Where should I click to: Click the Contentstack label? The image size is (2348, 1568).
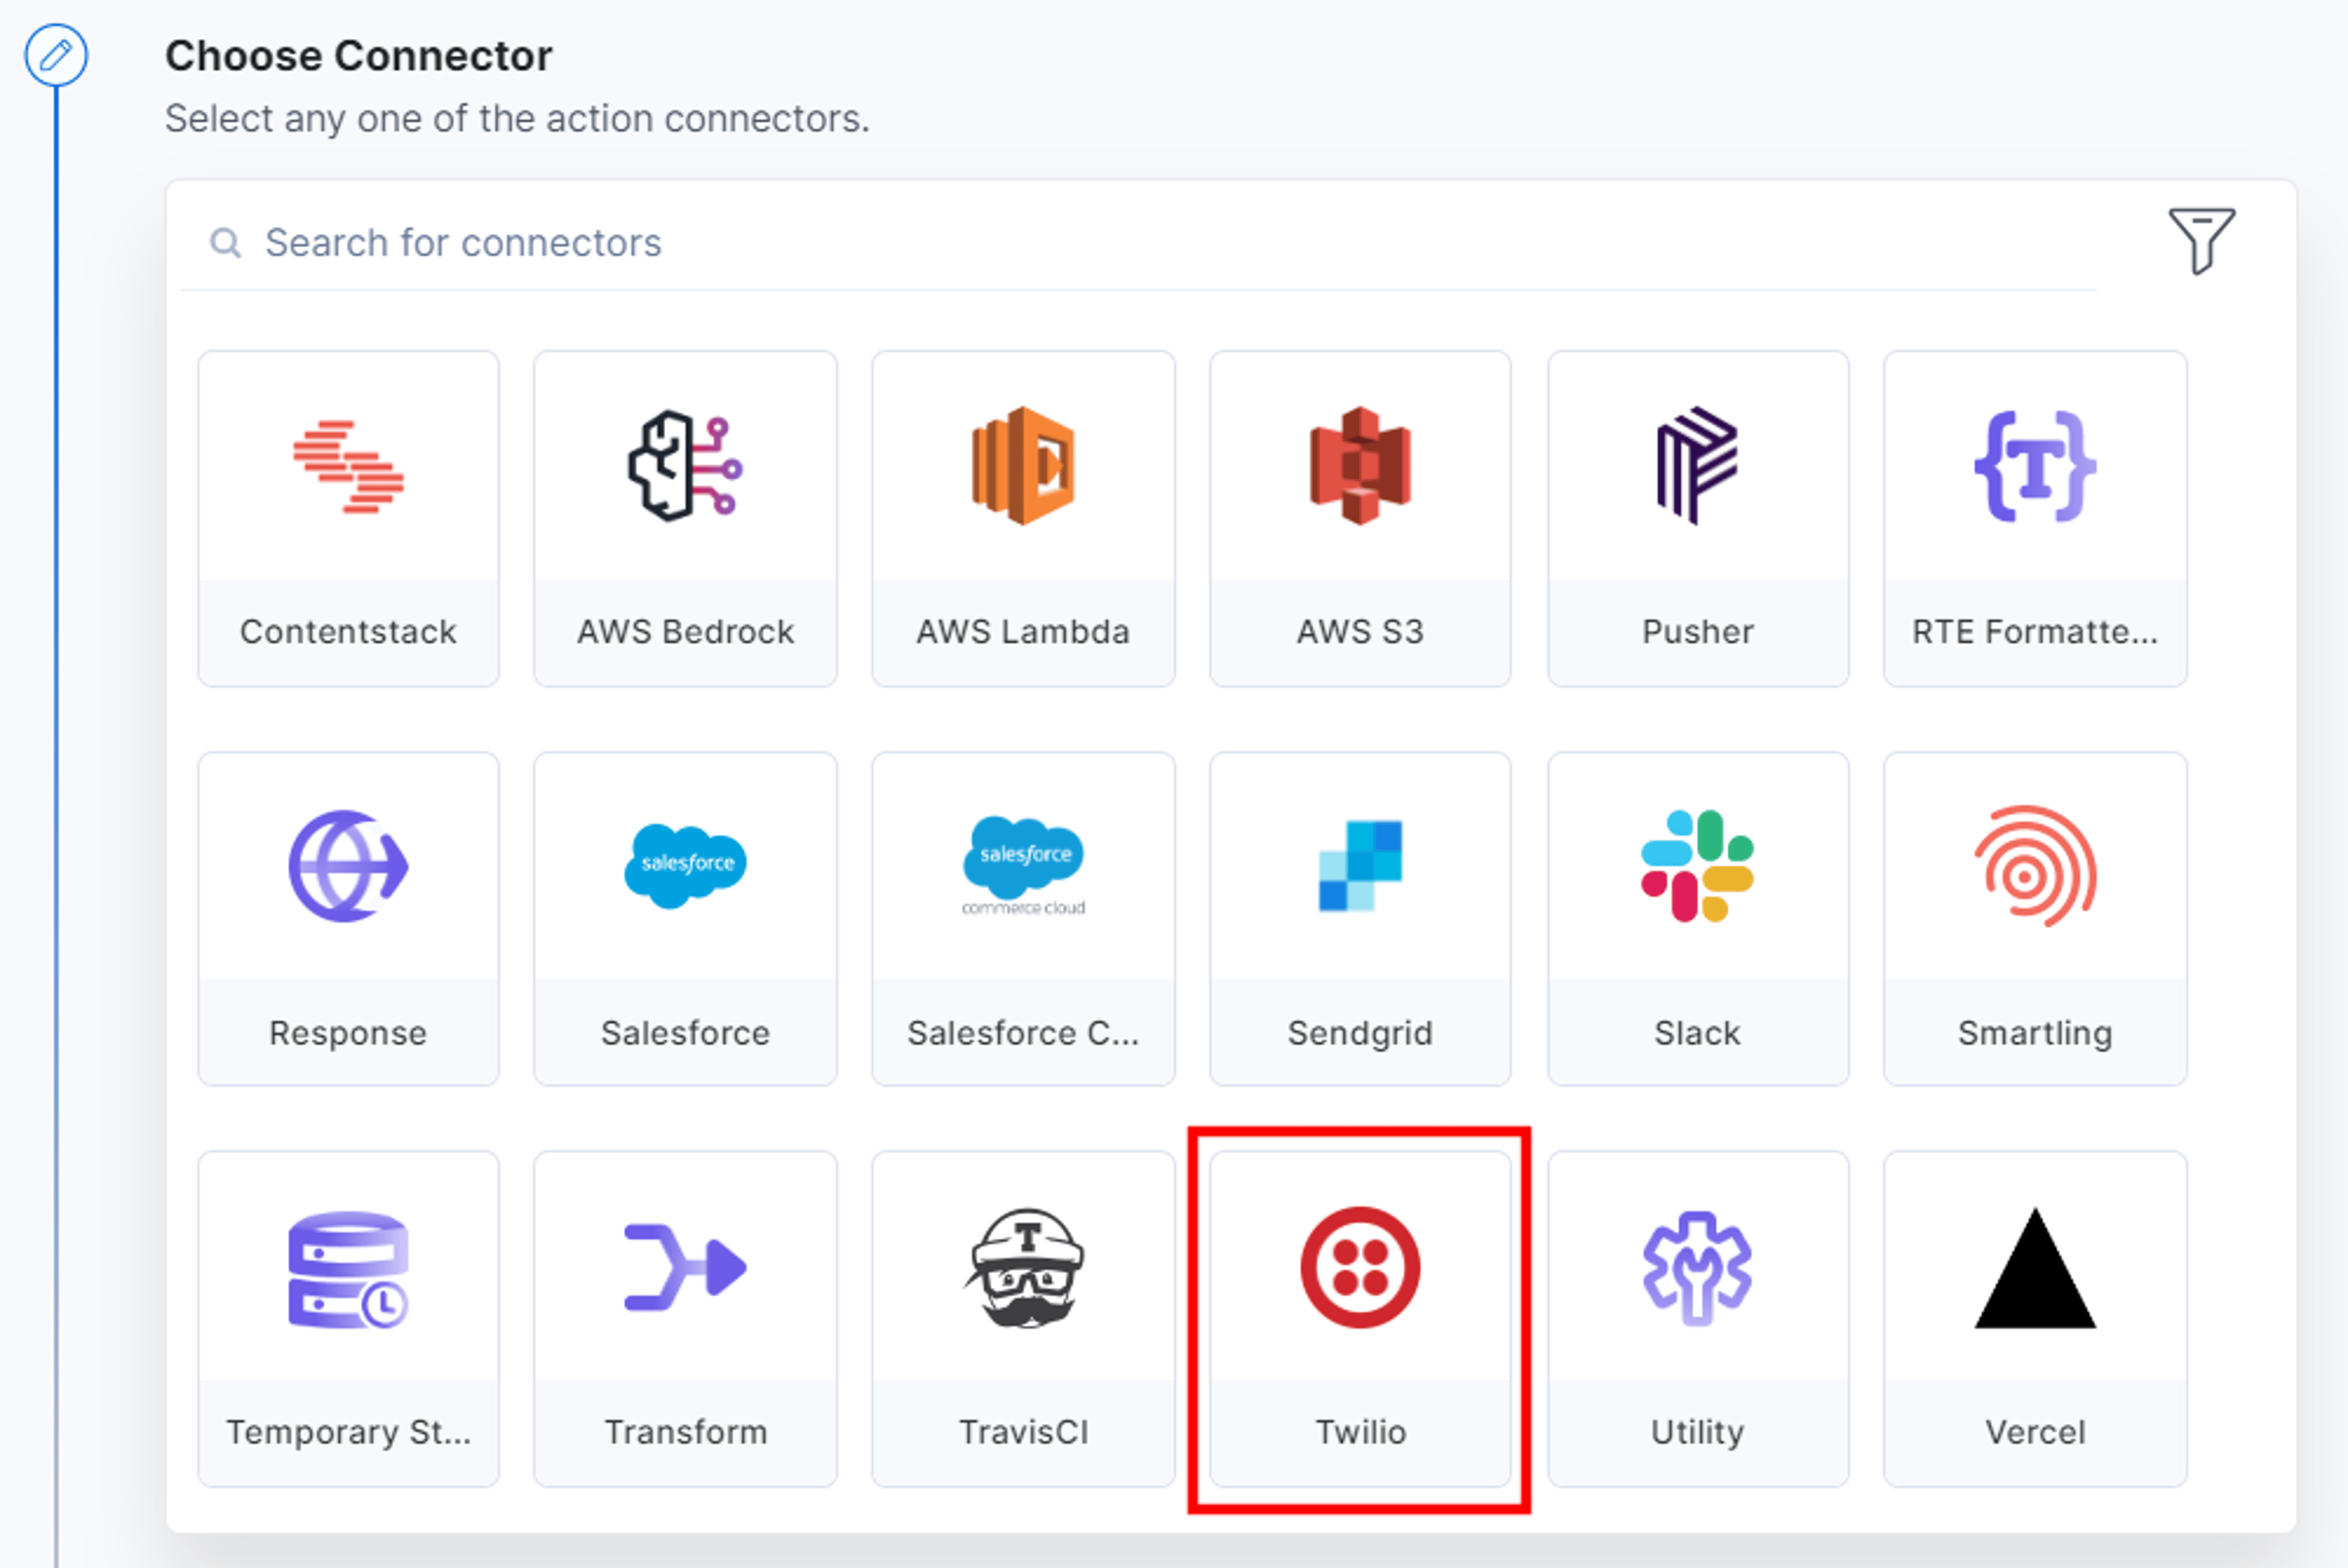(348, 632)
